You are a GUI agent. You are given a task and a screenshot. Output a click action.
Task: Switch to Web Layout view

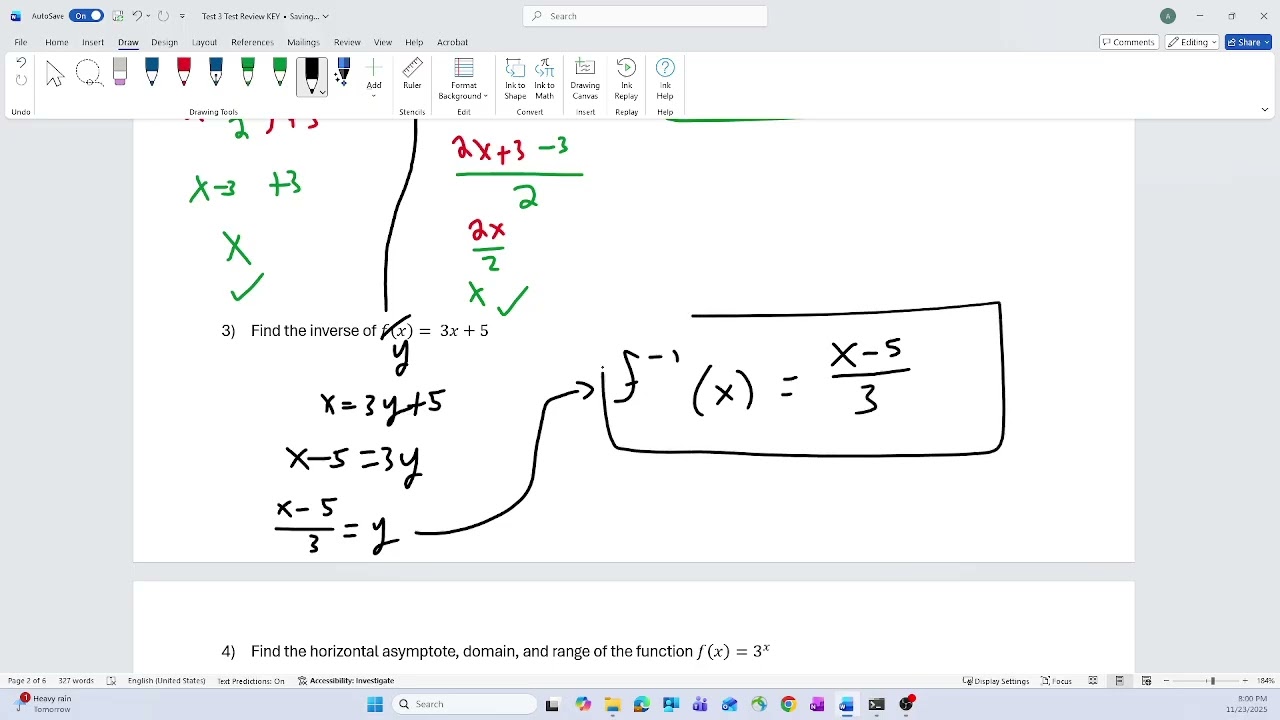coord(1147,681)
